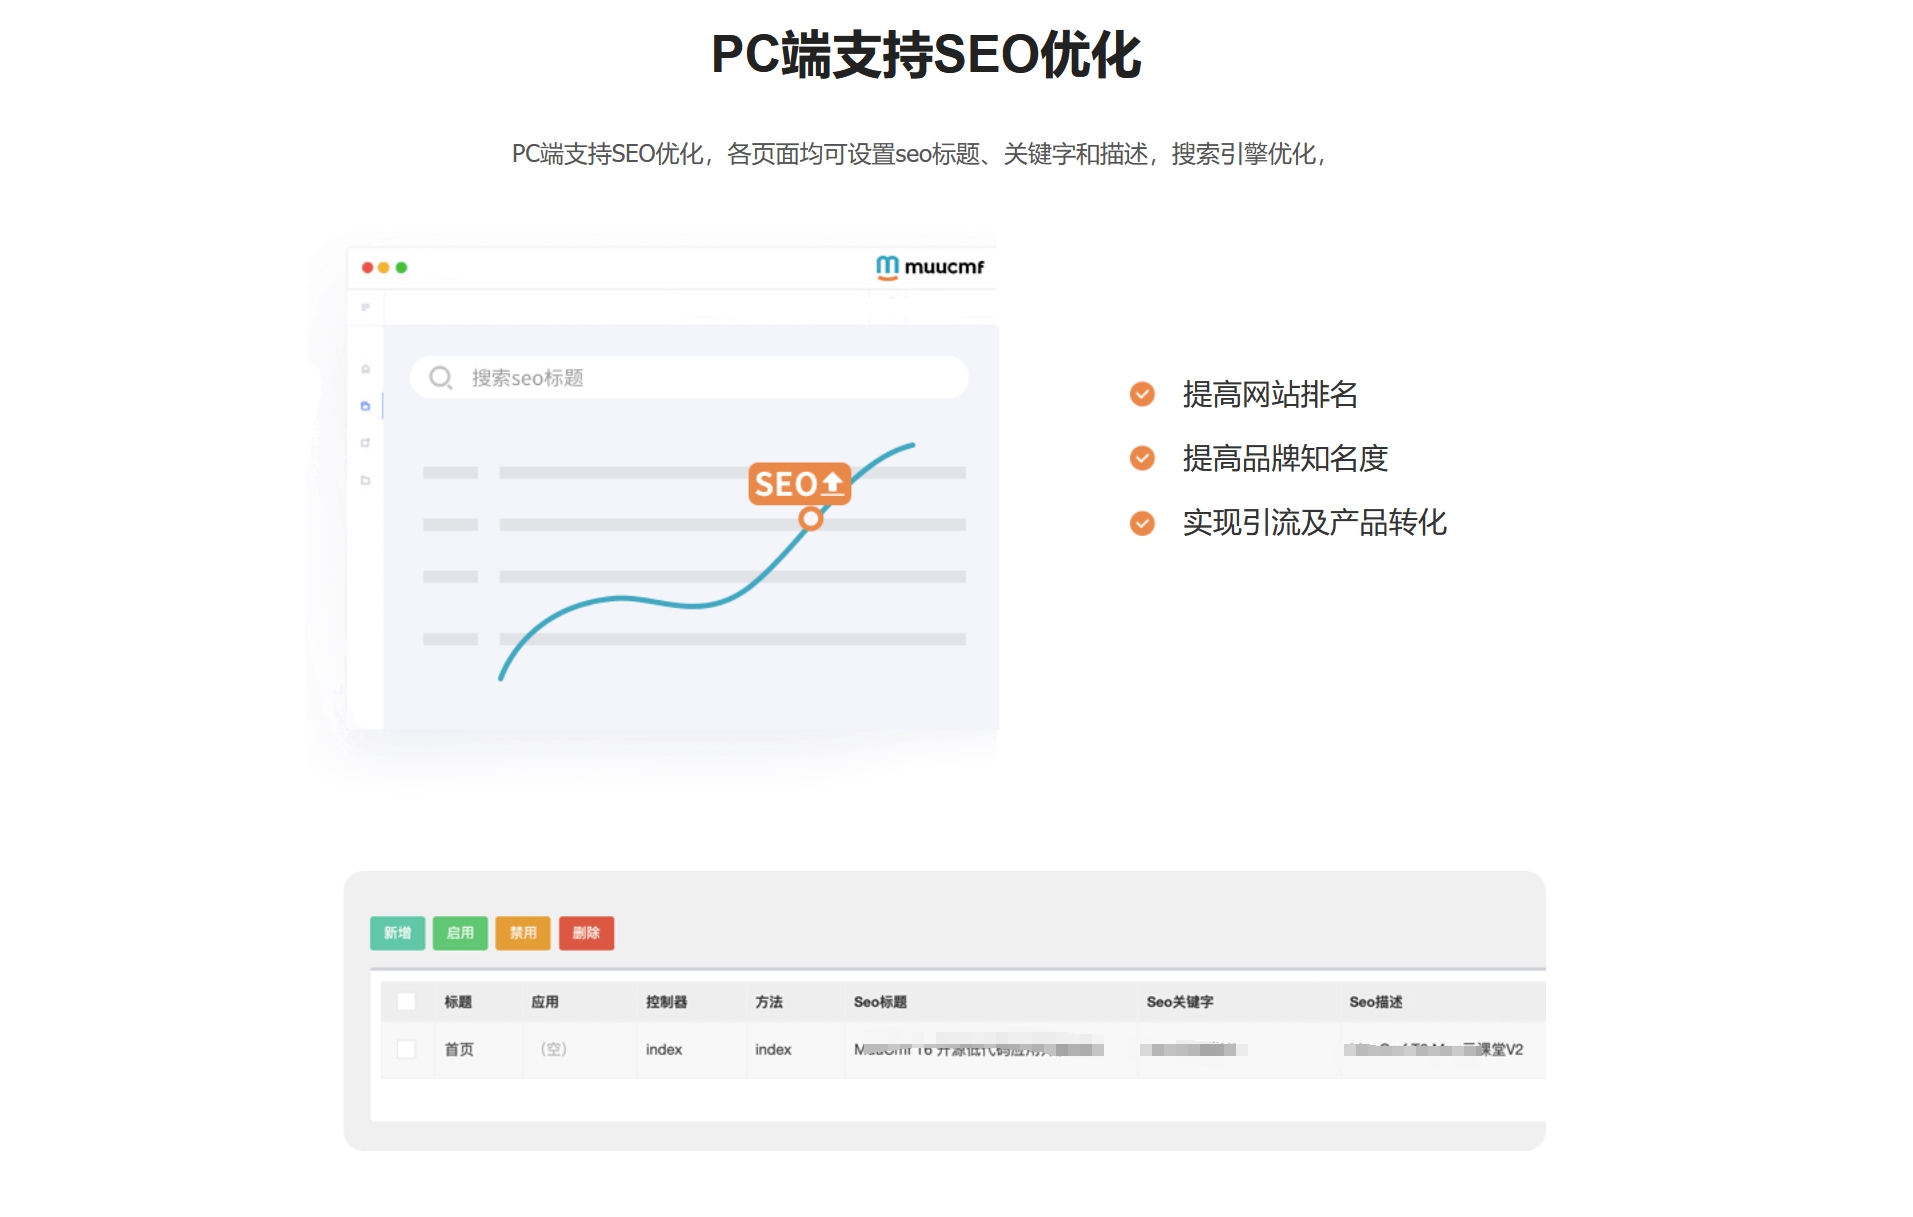Click the magnifier icon in search bar

[x=440, y=378]
